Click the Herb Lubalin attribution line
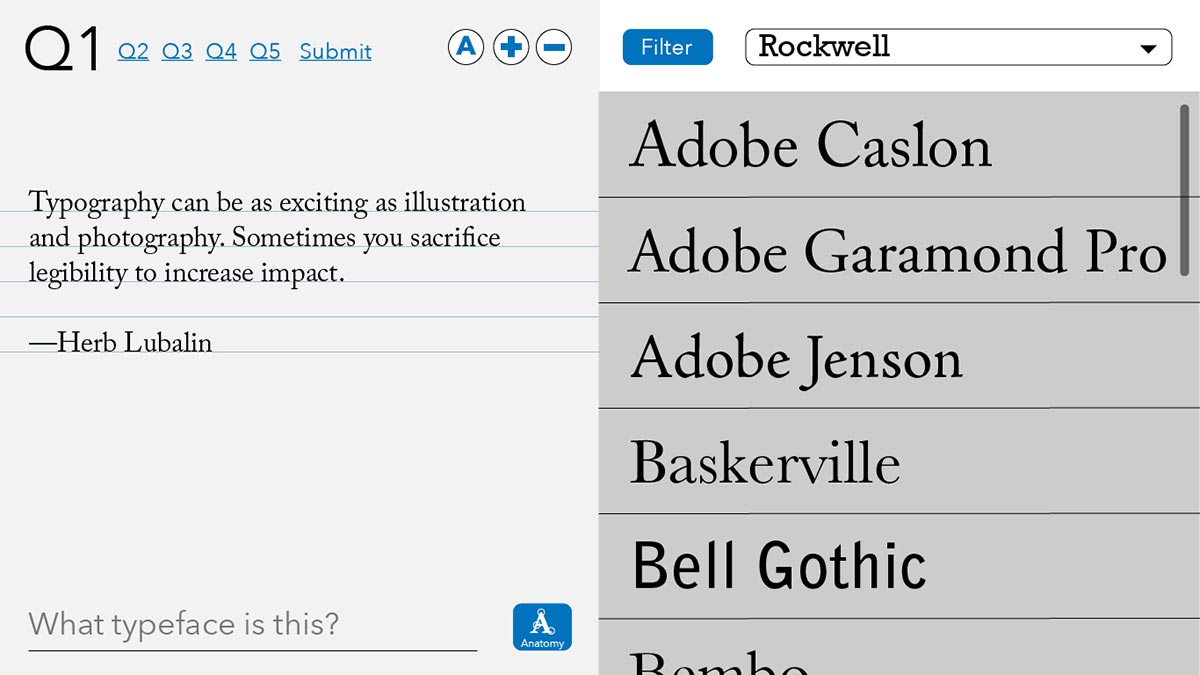Screen dimensions: 1200x675 [120, 343]
